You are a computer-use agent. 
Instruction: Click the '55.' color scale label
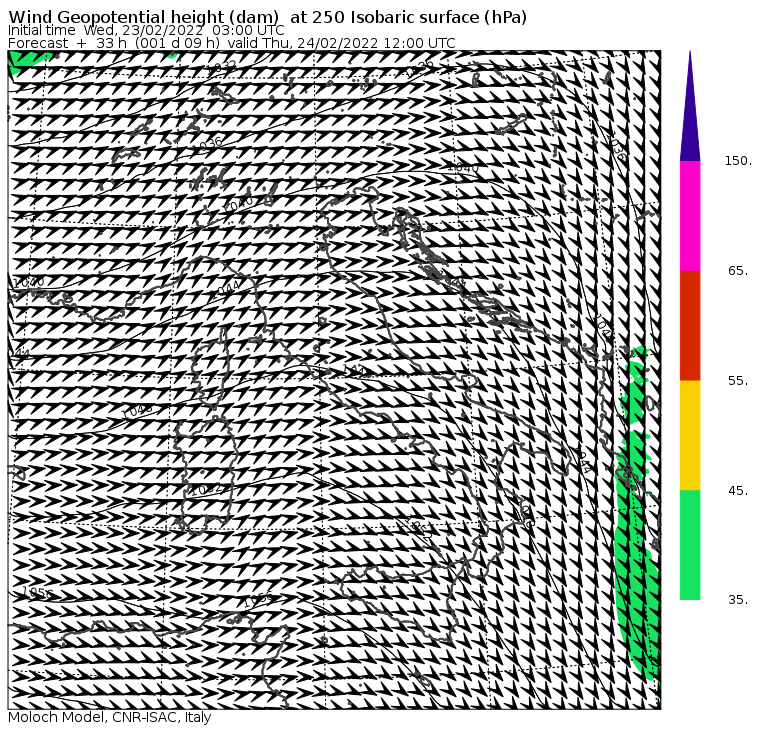738,381
